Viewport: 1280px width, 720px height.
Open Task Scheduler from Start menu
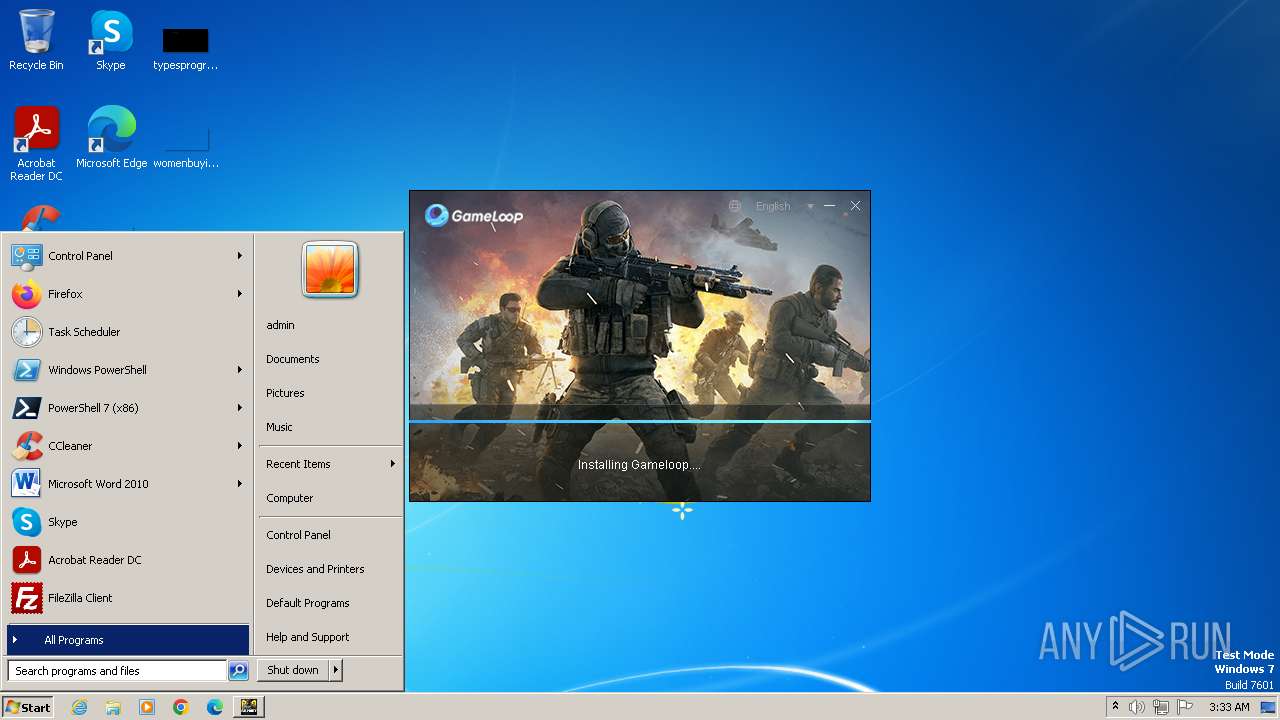(x=128, y=332)
